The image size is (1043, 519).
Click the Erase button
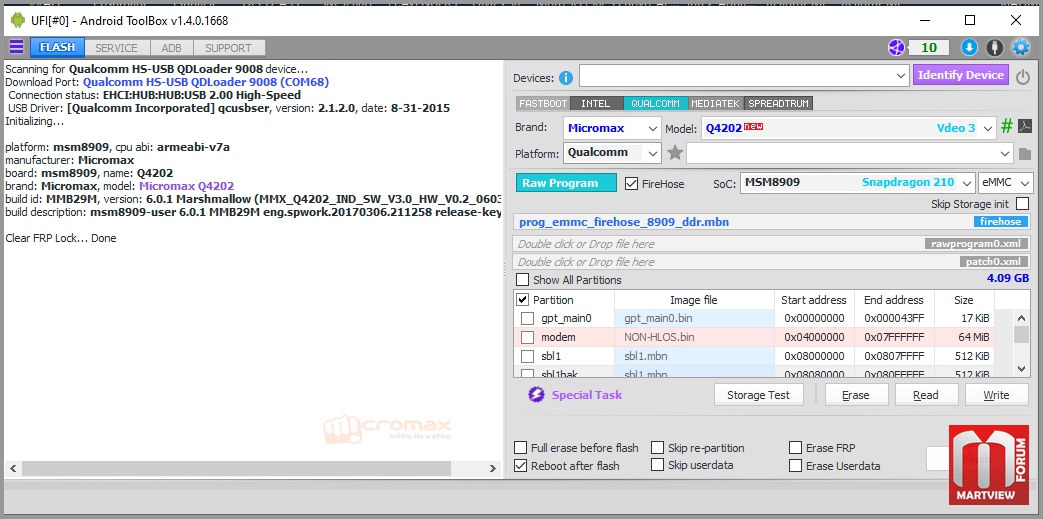coord(856,395)
